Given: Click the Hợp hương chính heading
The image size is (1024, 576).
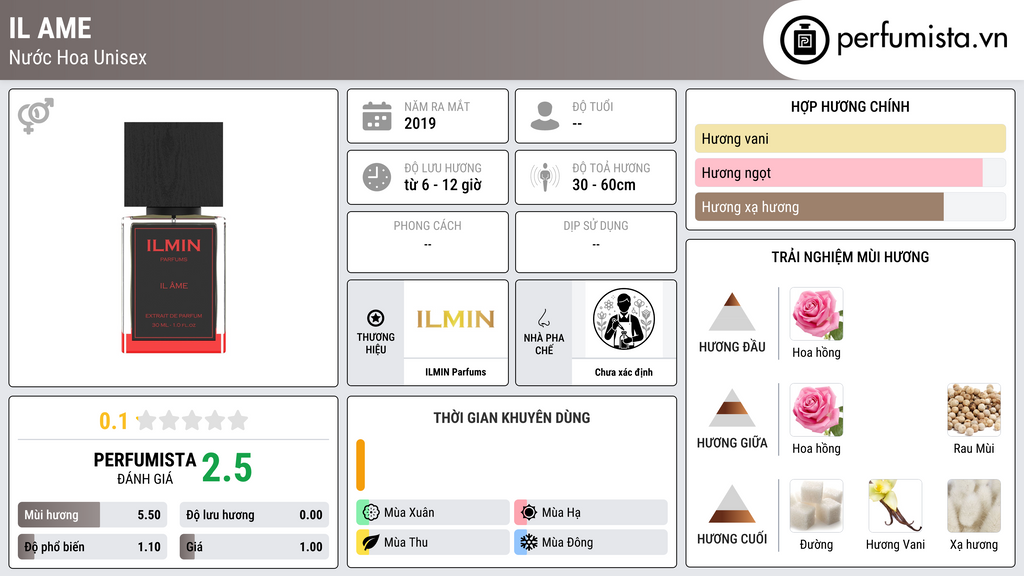Looking at the screenshot, I should point(850,106).
